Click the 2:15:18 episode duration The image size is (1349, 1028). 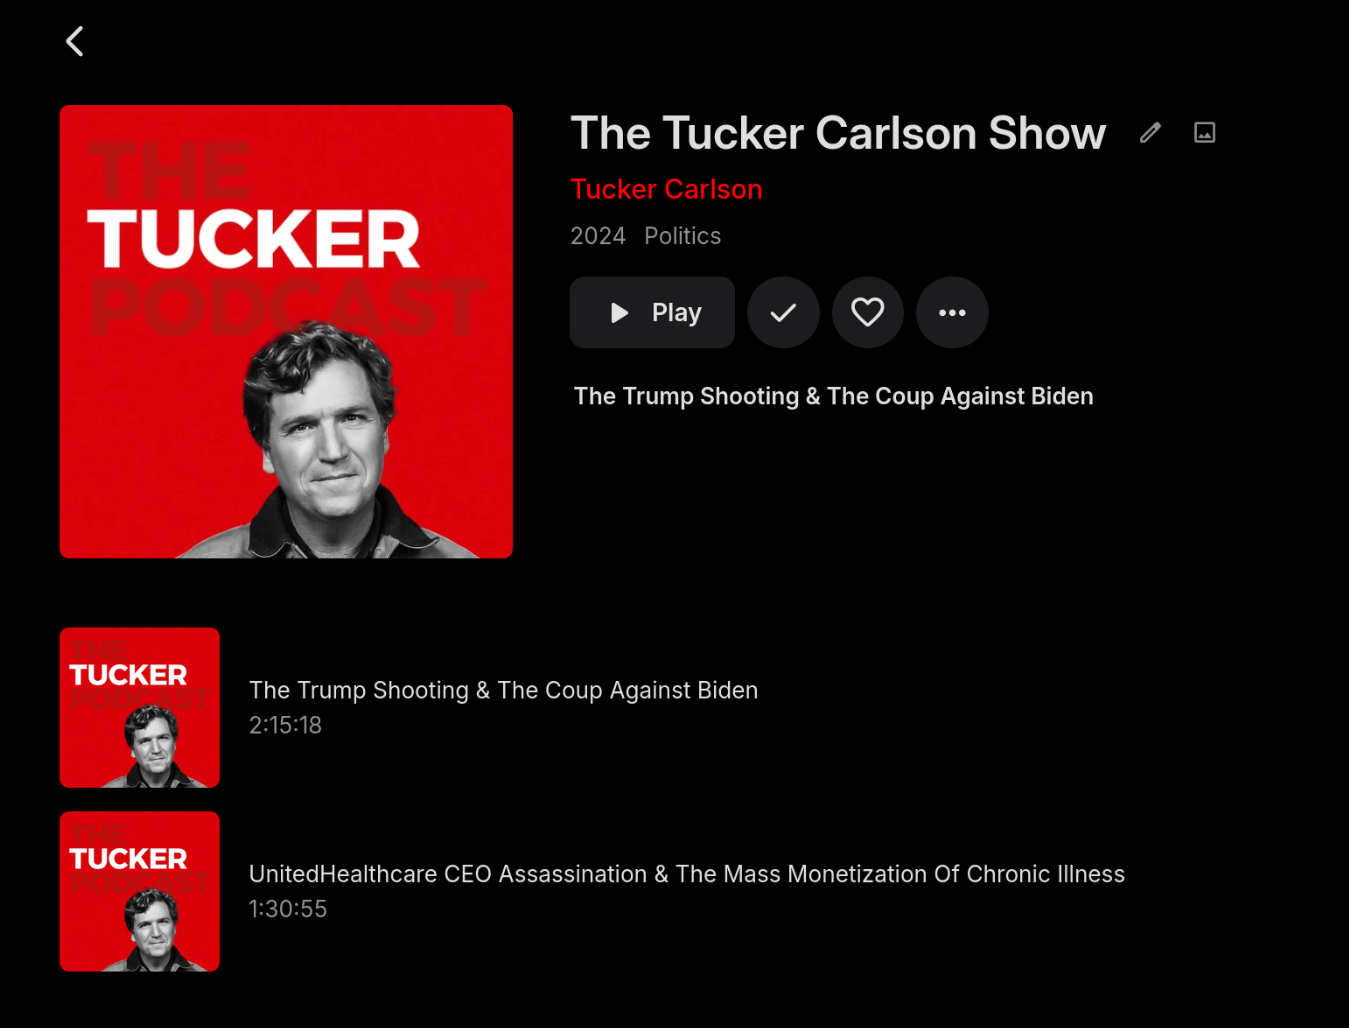click(x=285, y=725)
